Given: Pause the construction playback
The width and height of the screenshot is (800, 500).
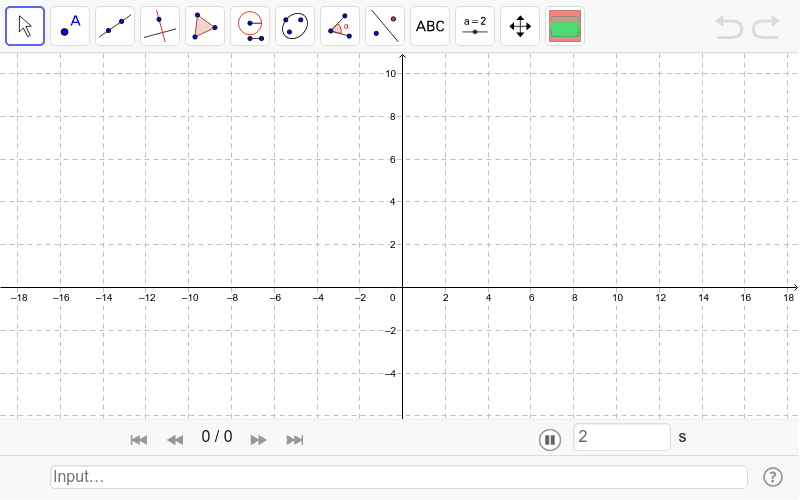Looking at the screenshot, I should click(550, 440).
